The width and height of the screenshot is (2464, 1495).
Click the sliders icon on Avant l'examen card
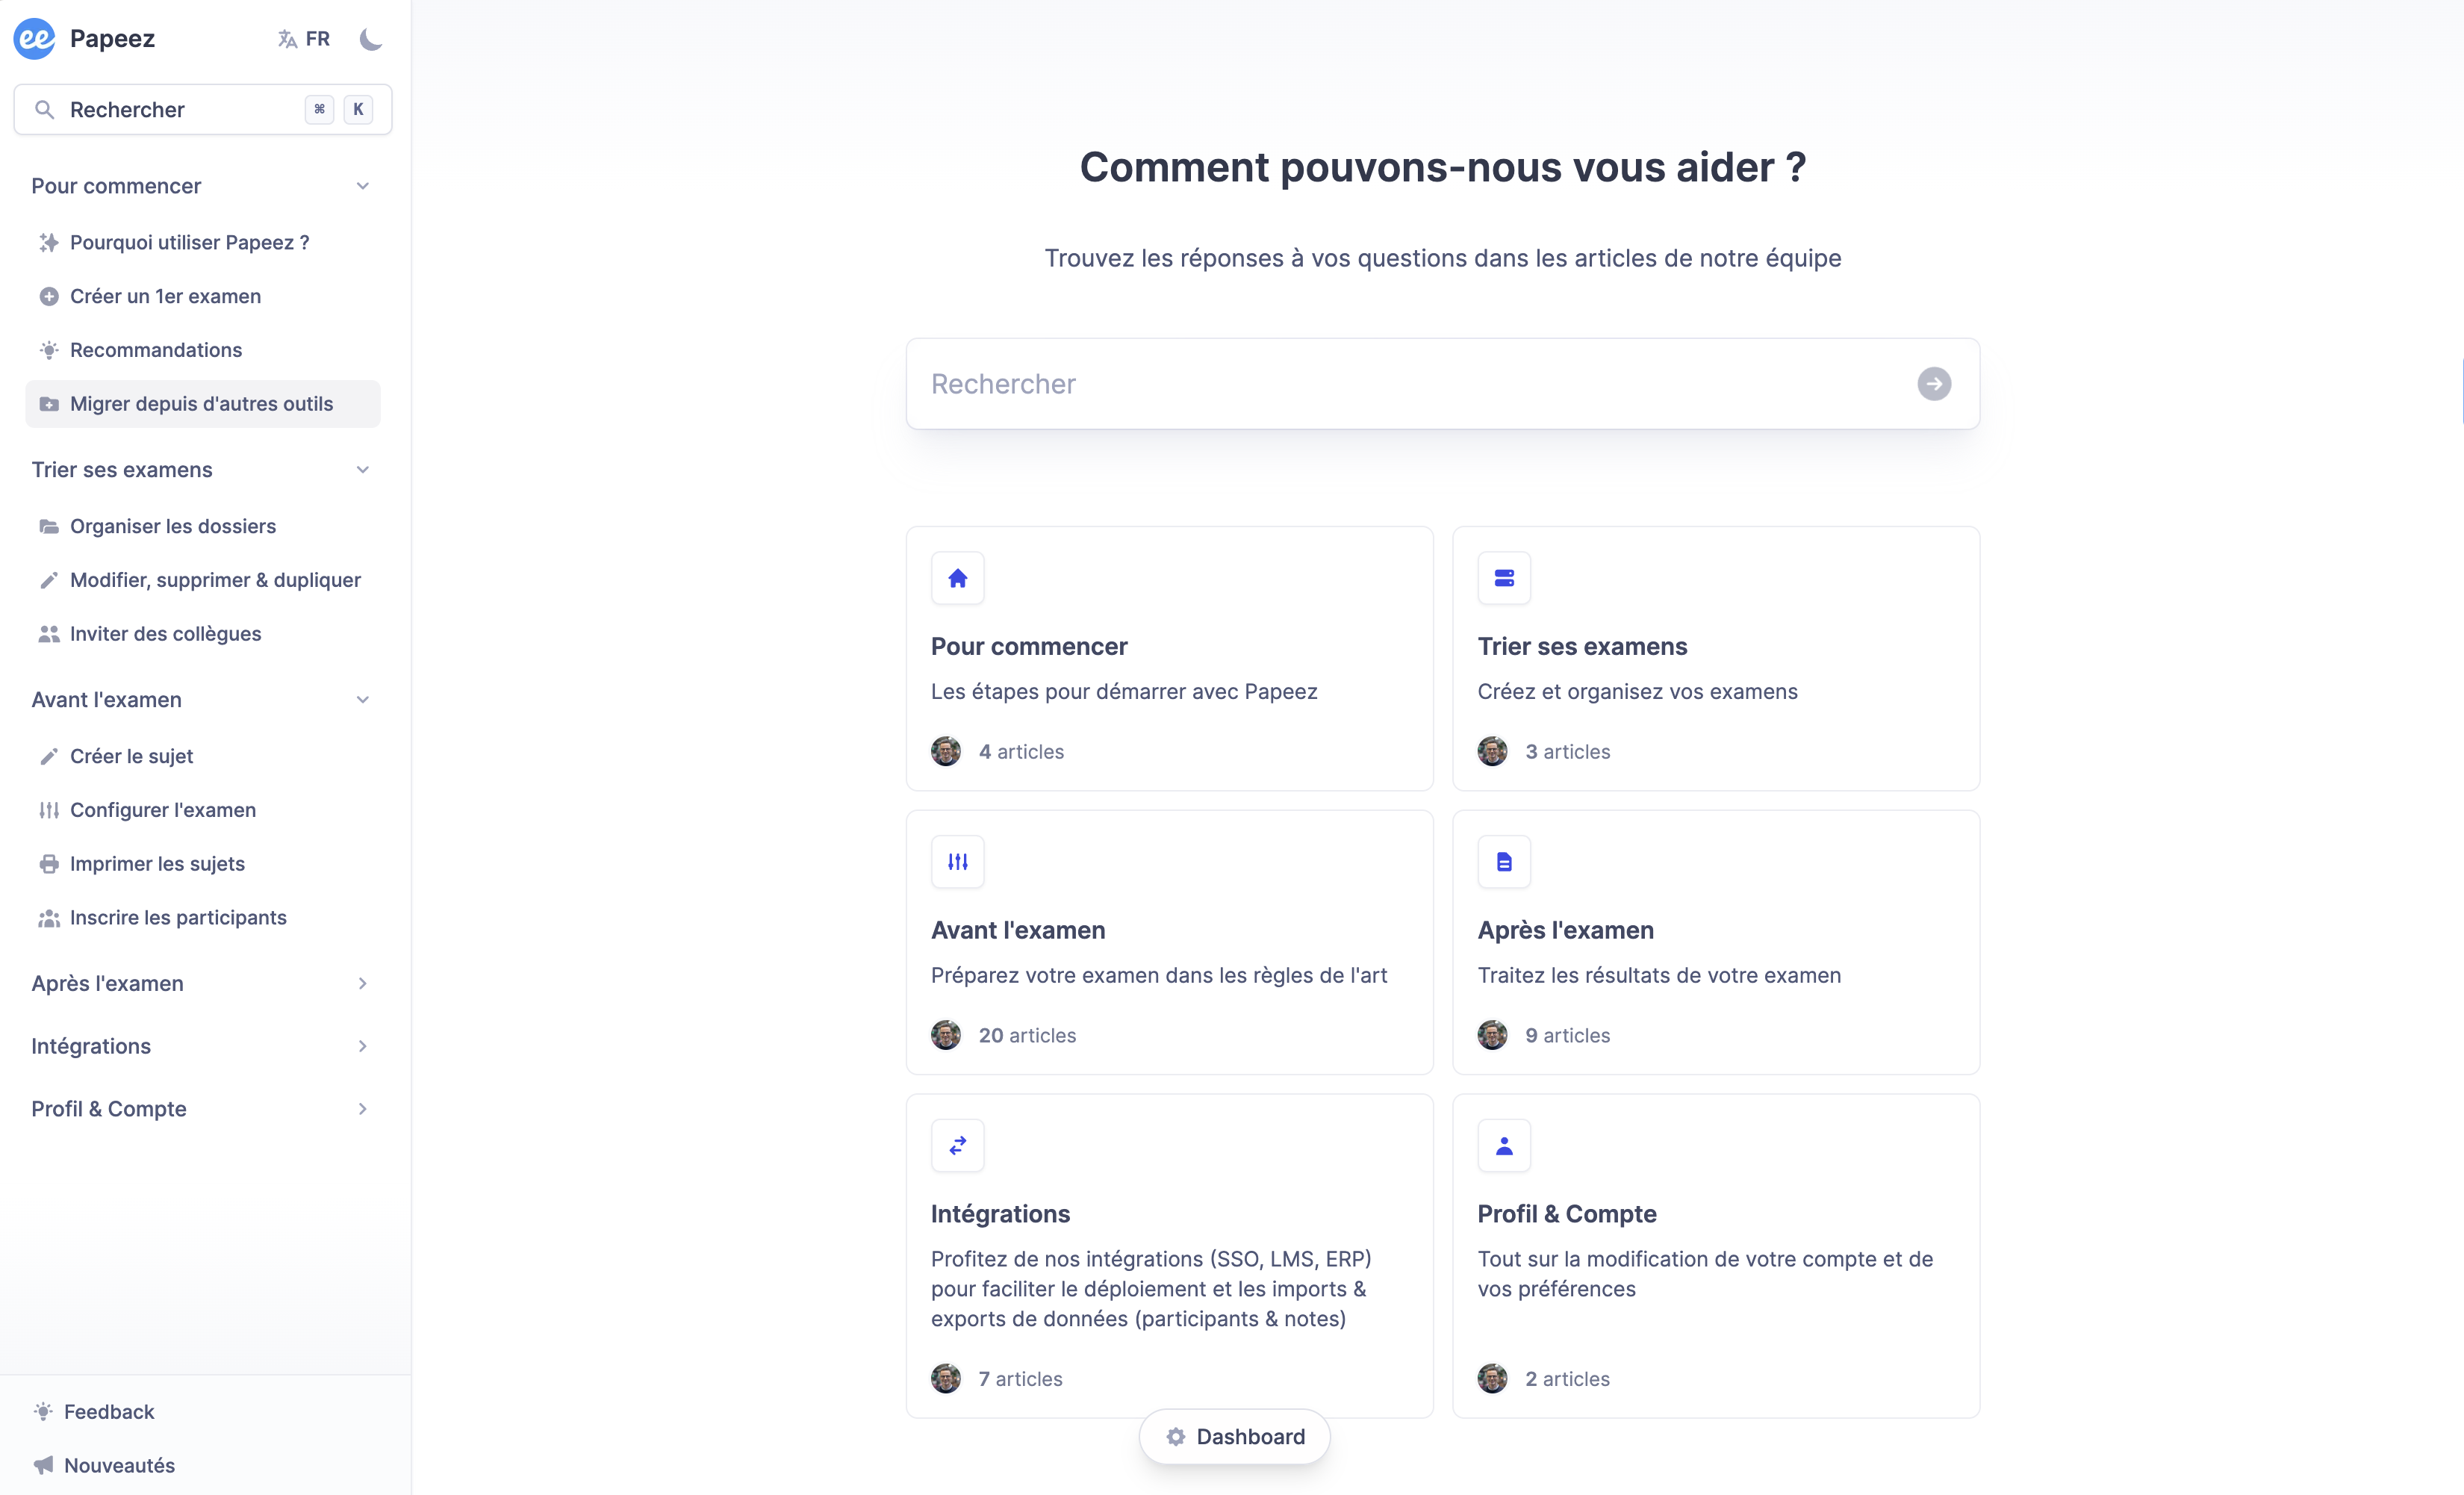tap(957, 862)
